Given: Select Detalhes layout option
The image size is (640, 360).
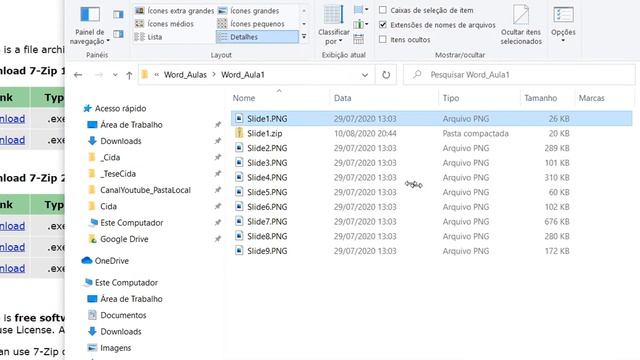Looking at the screenshot, I should tap(257, 37).
